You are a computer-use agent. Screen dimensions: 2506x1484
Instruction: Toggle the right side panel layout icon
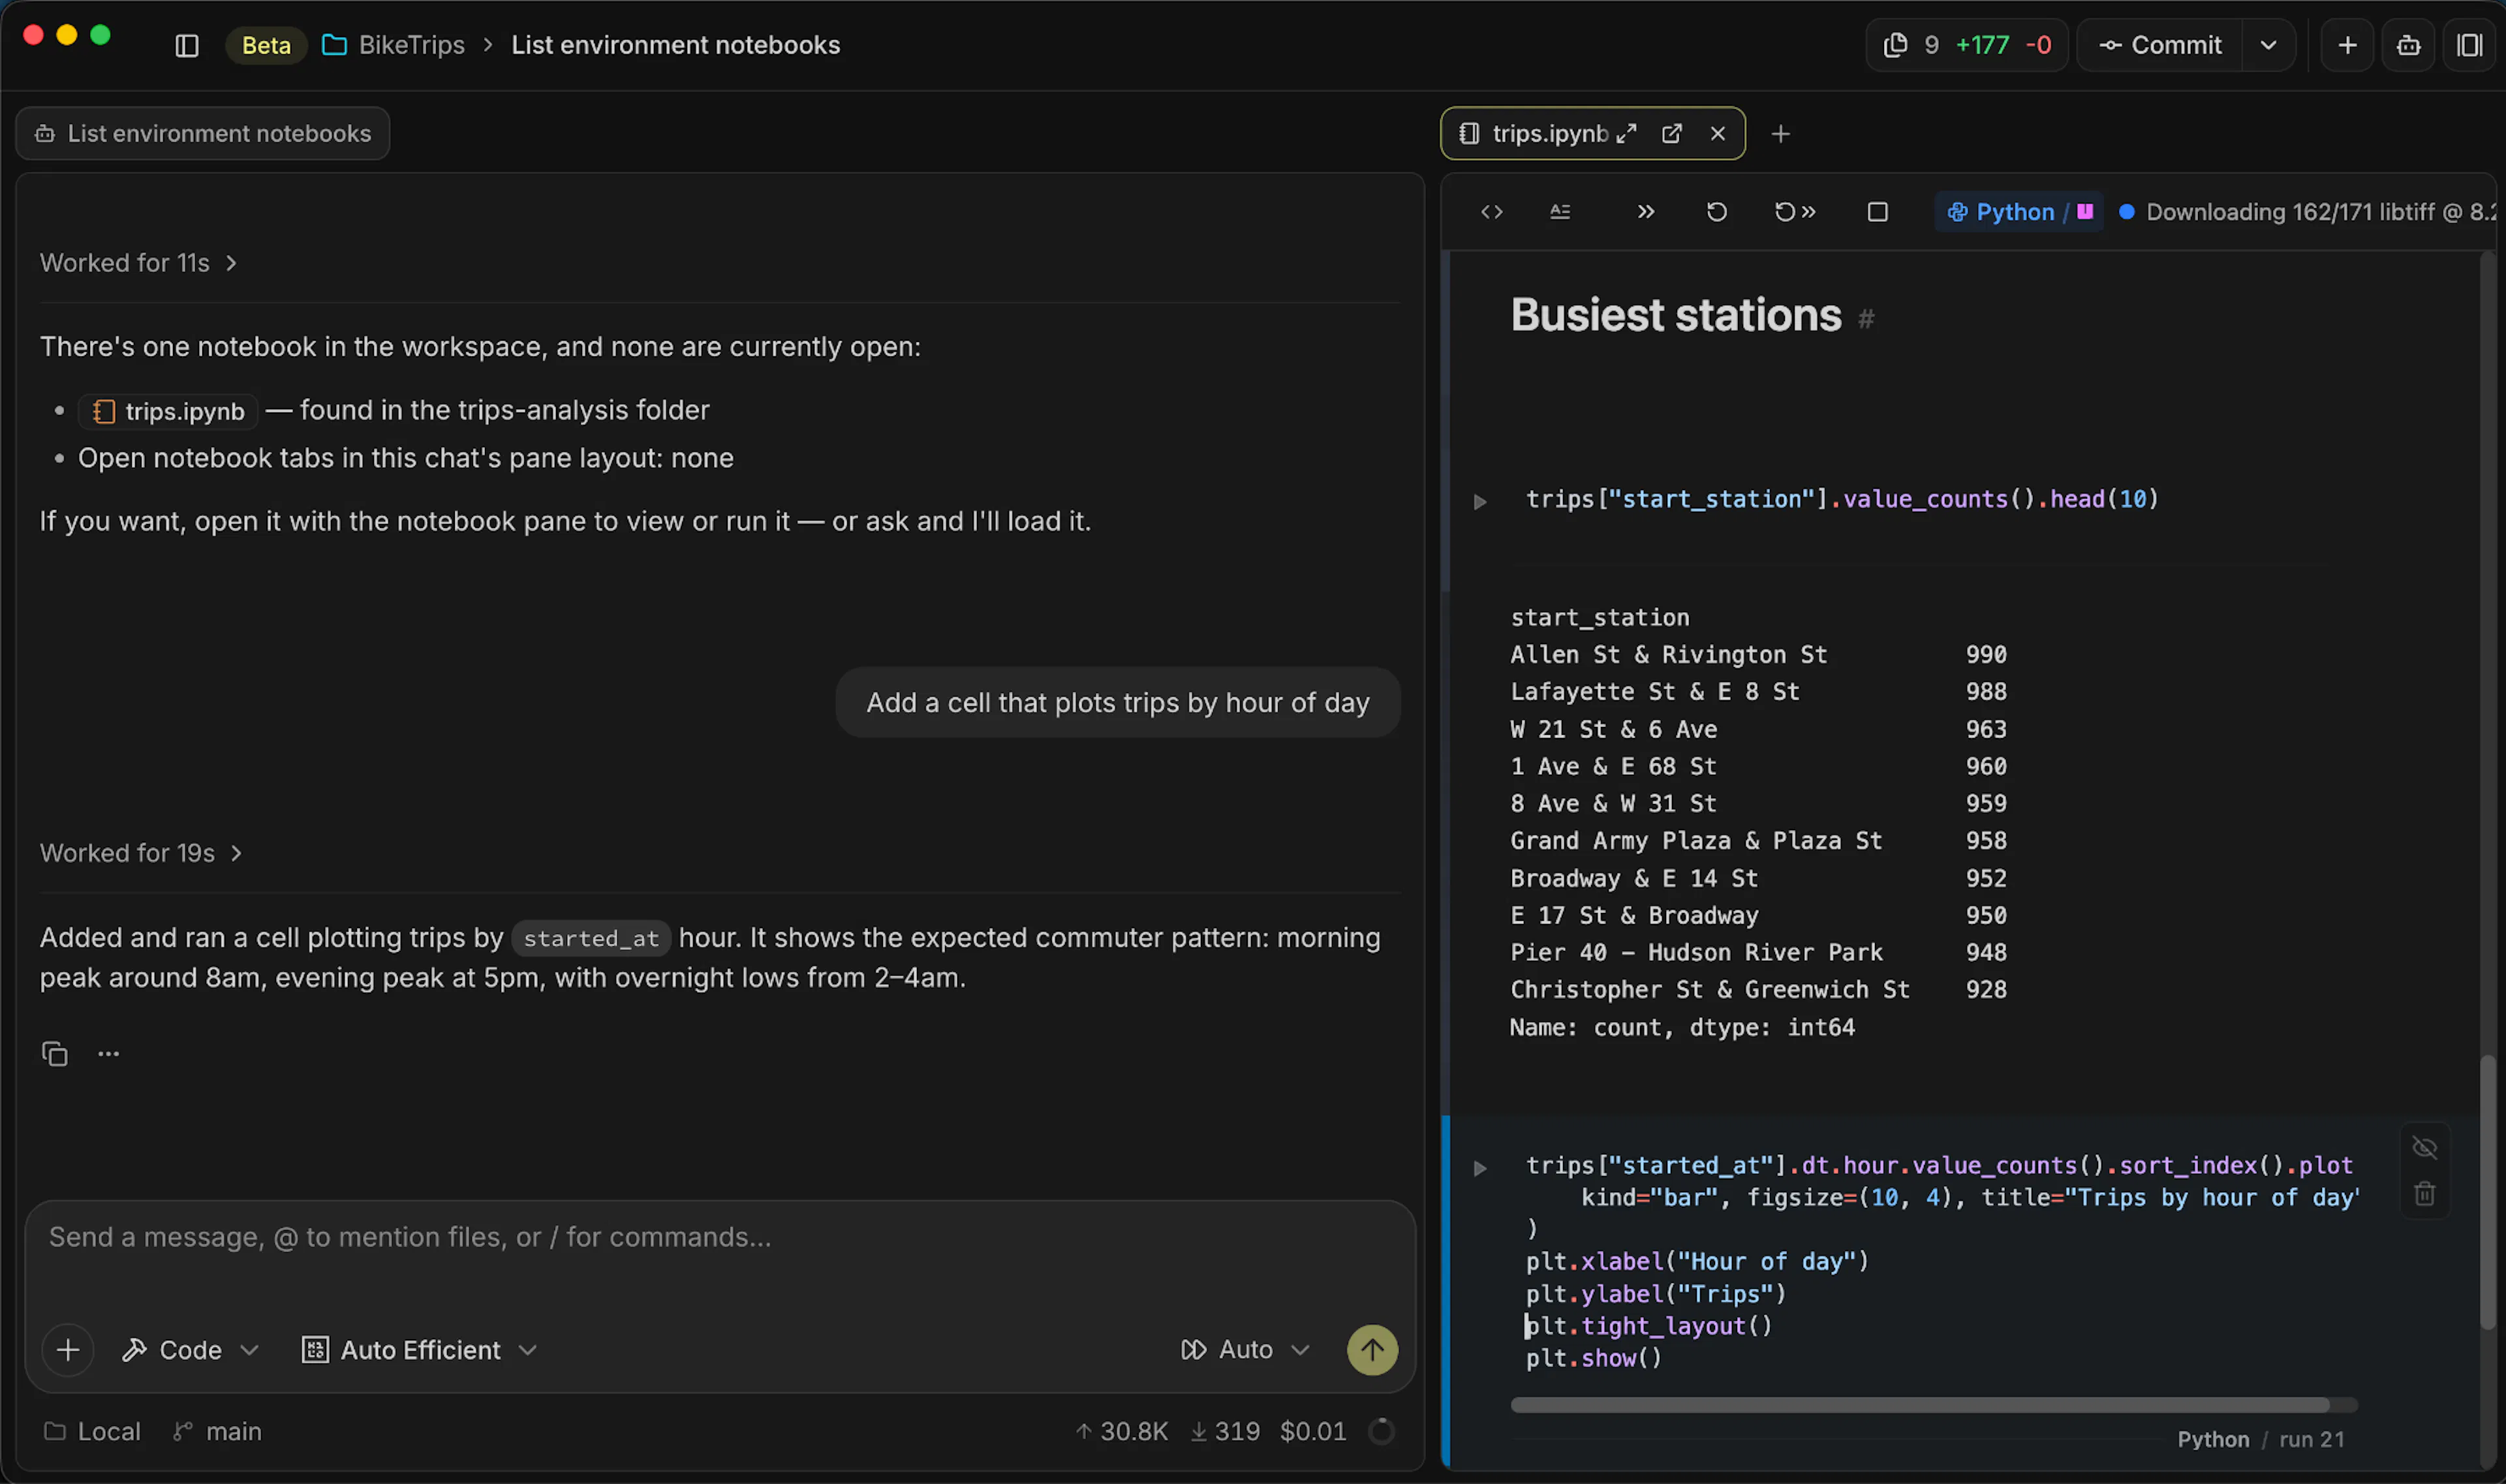[2469, 45]
